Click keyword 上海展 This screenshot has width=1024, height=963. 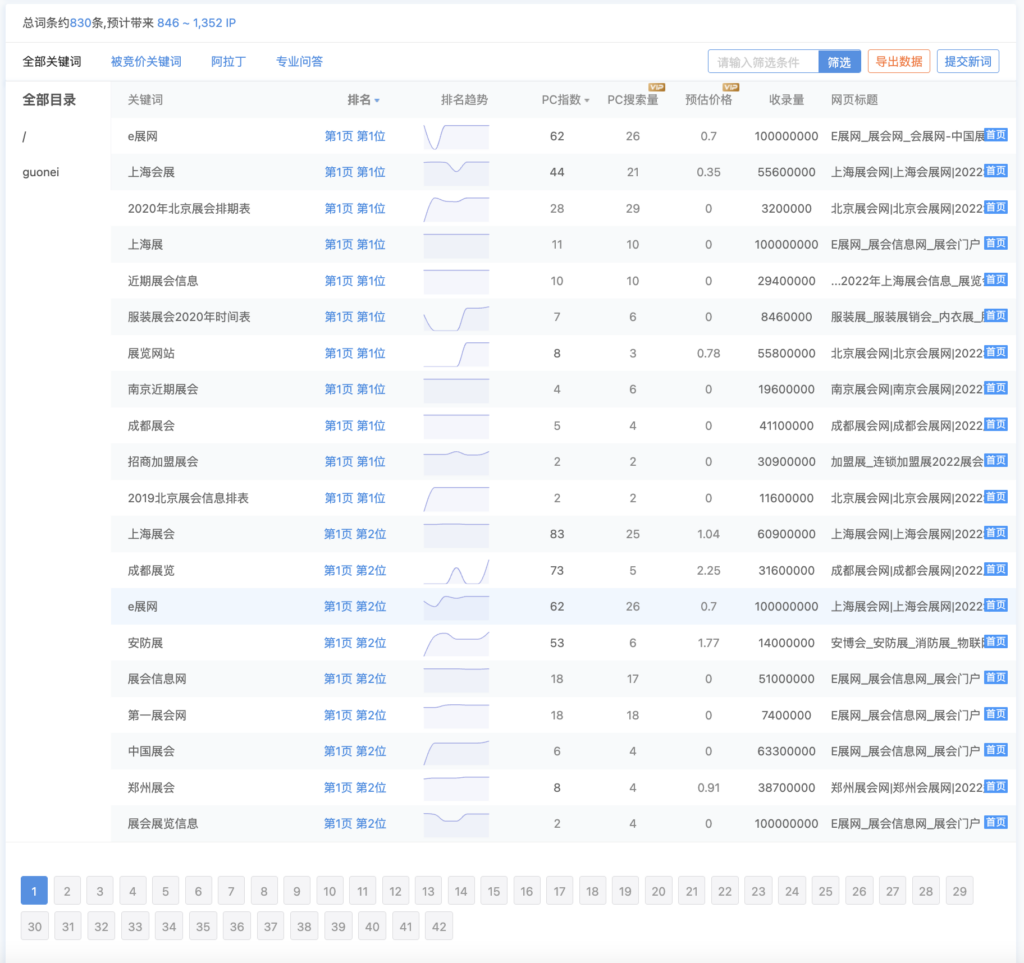(x=145, y=245)
